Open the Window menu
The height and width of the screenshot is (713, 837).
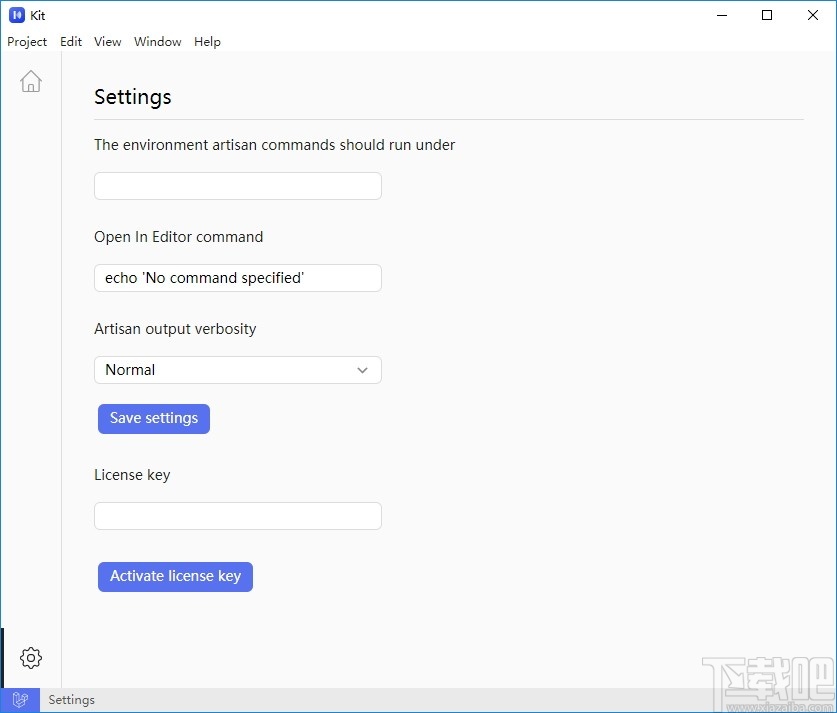click(x=157, y=42)
